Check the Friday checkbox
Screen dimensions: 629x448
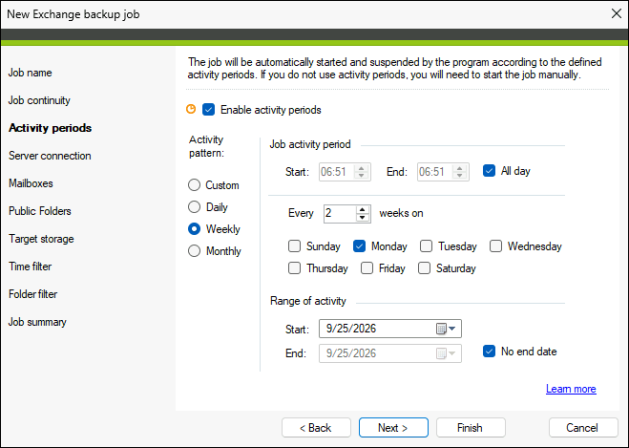pyautogui.click(x=367, y=268)
